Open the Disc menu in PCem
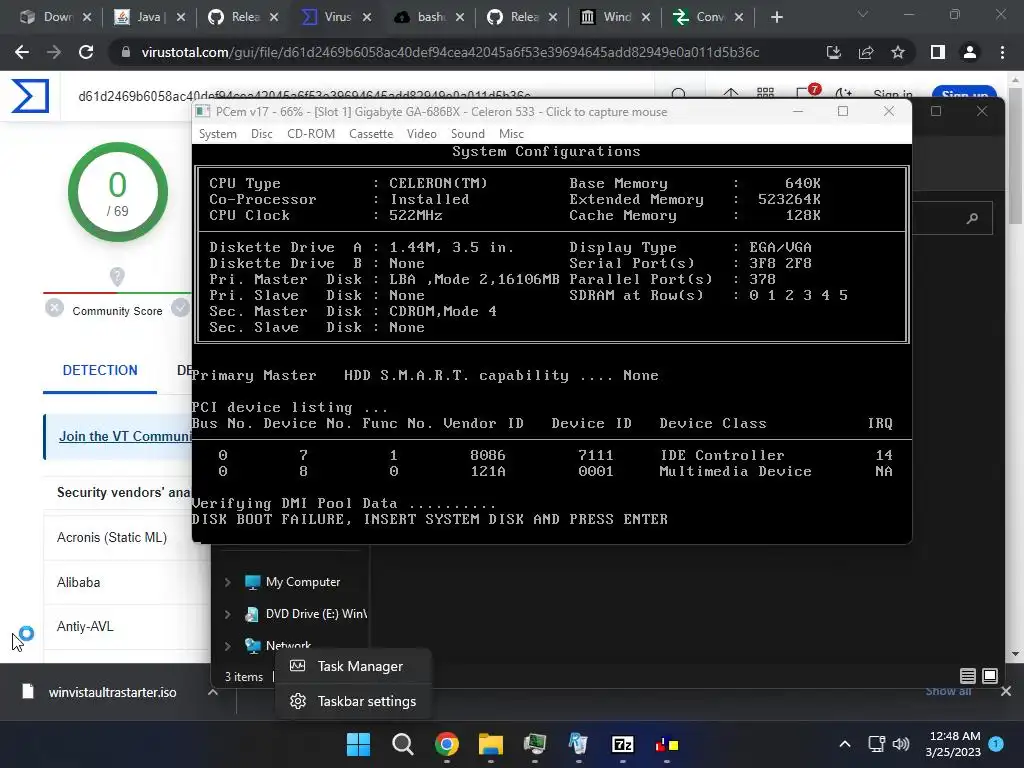Image resolution: width=1024 pixels, height=768 pixels. [x=261, y=134]
